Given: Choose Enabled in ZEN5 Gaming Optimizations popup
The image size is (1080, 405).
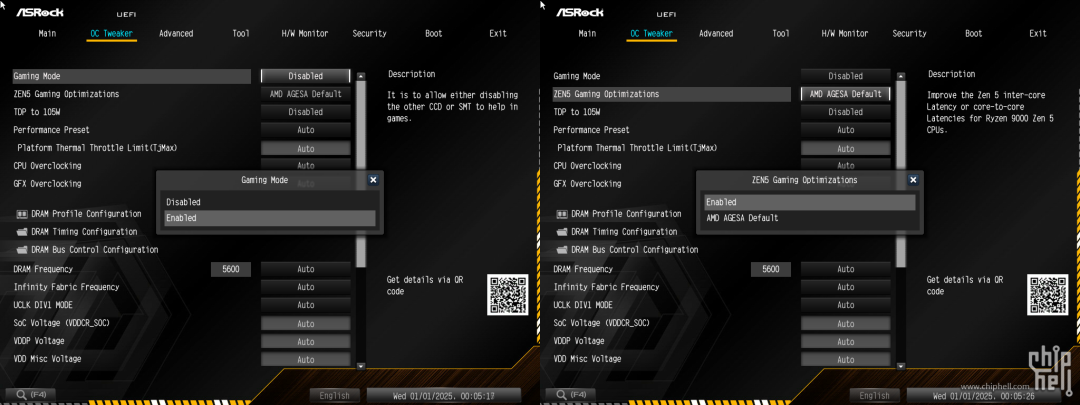Looking at the screenshot, I should pyautogui.click(x=810, y=202).
